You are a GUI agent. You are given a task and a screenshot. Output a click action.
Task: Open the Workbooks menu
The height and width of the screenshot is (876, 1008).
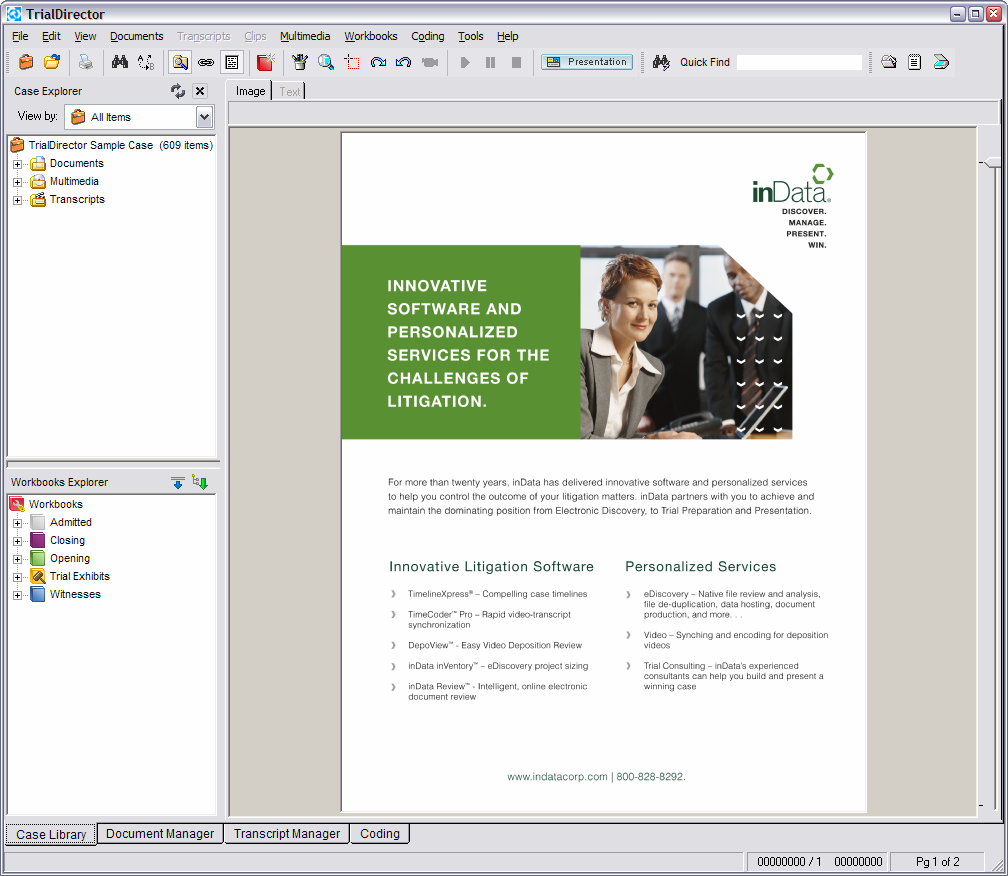click(x=370, y=36)
